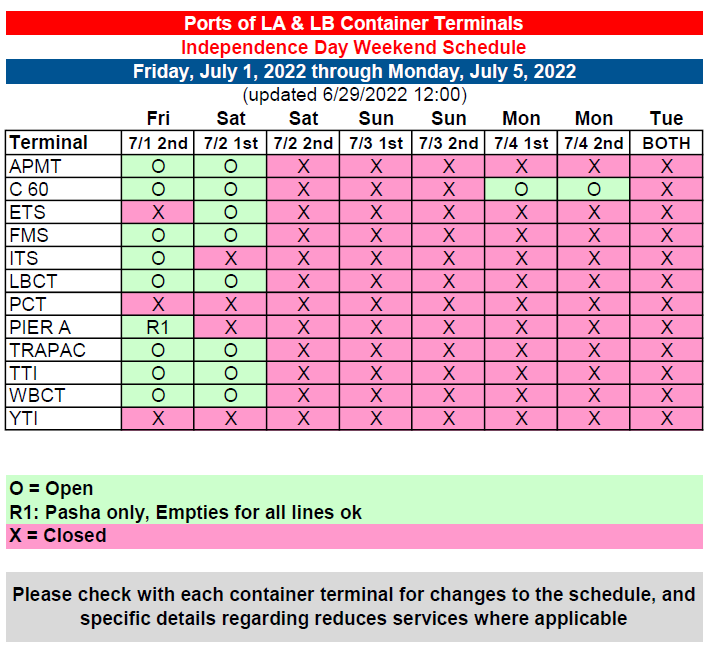Click the ETS 7/2 1st open cell

pos(230,212)
